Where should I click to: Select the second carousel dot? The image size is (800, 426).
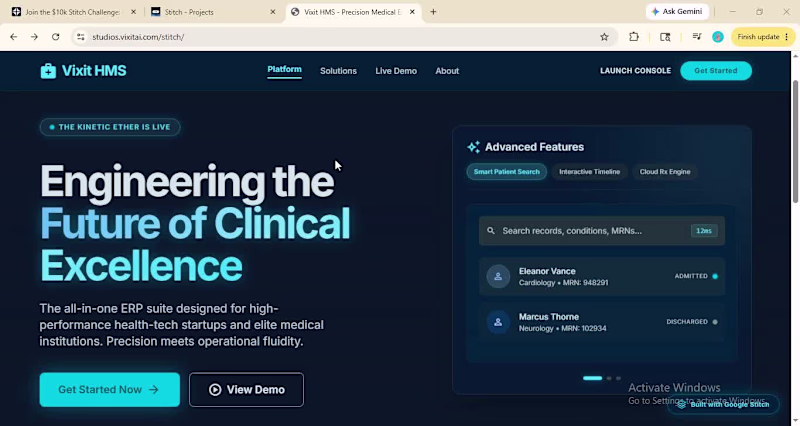click(609, 378)
